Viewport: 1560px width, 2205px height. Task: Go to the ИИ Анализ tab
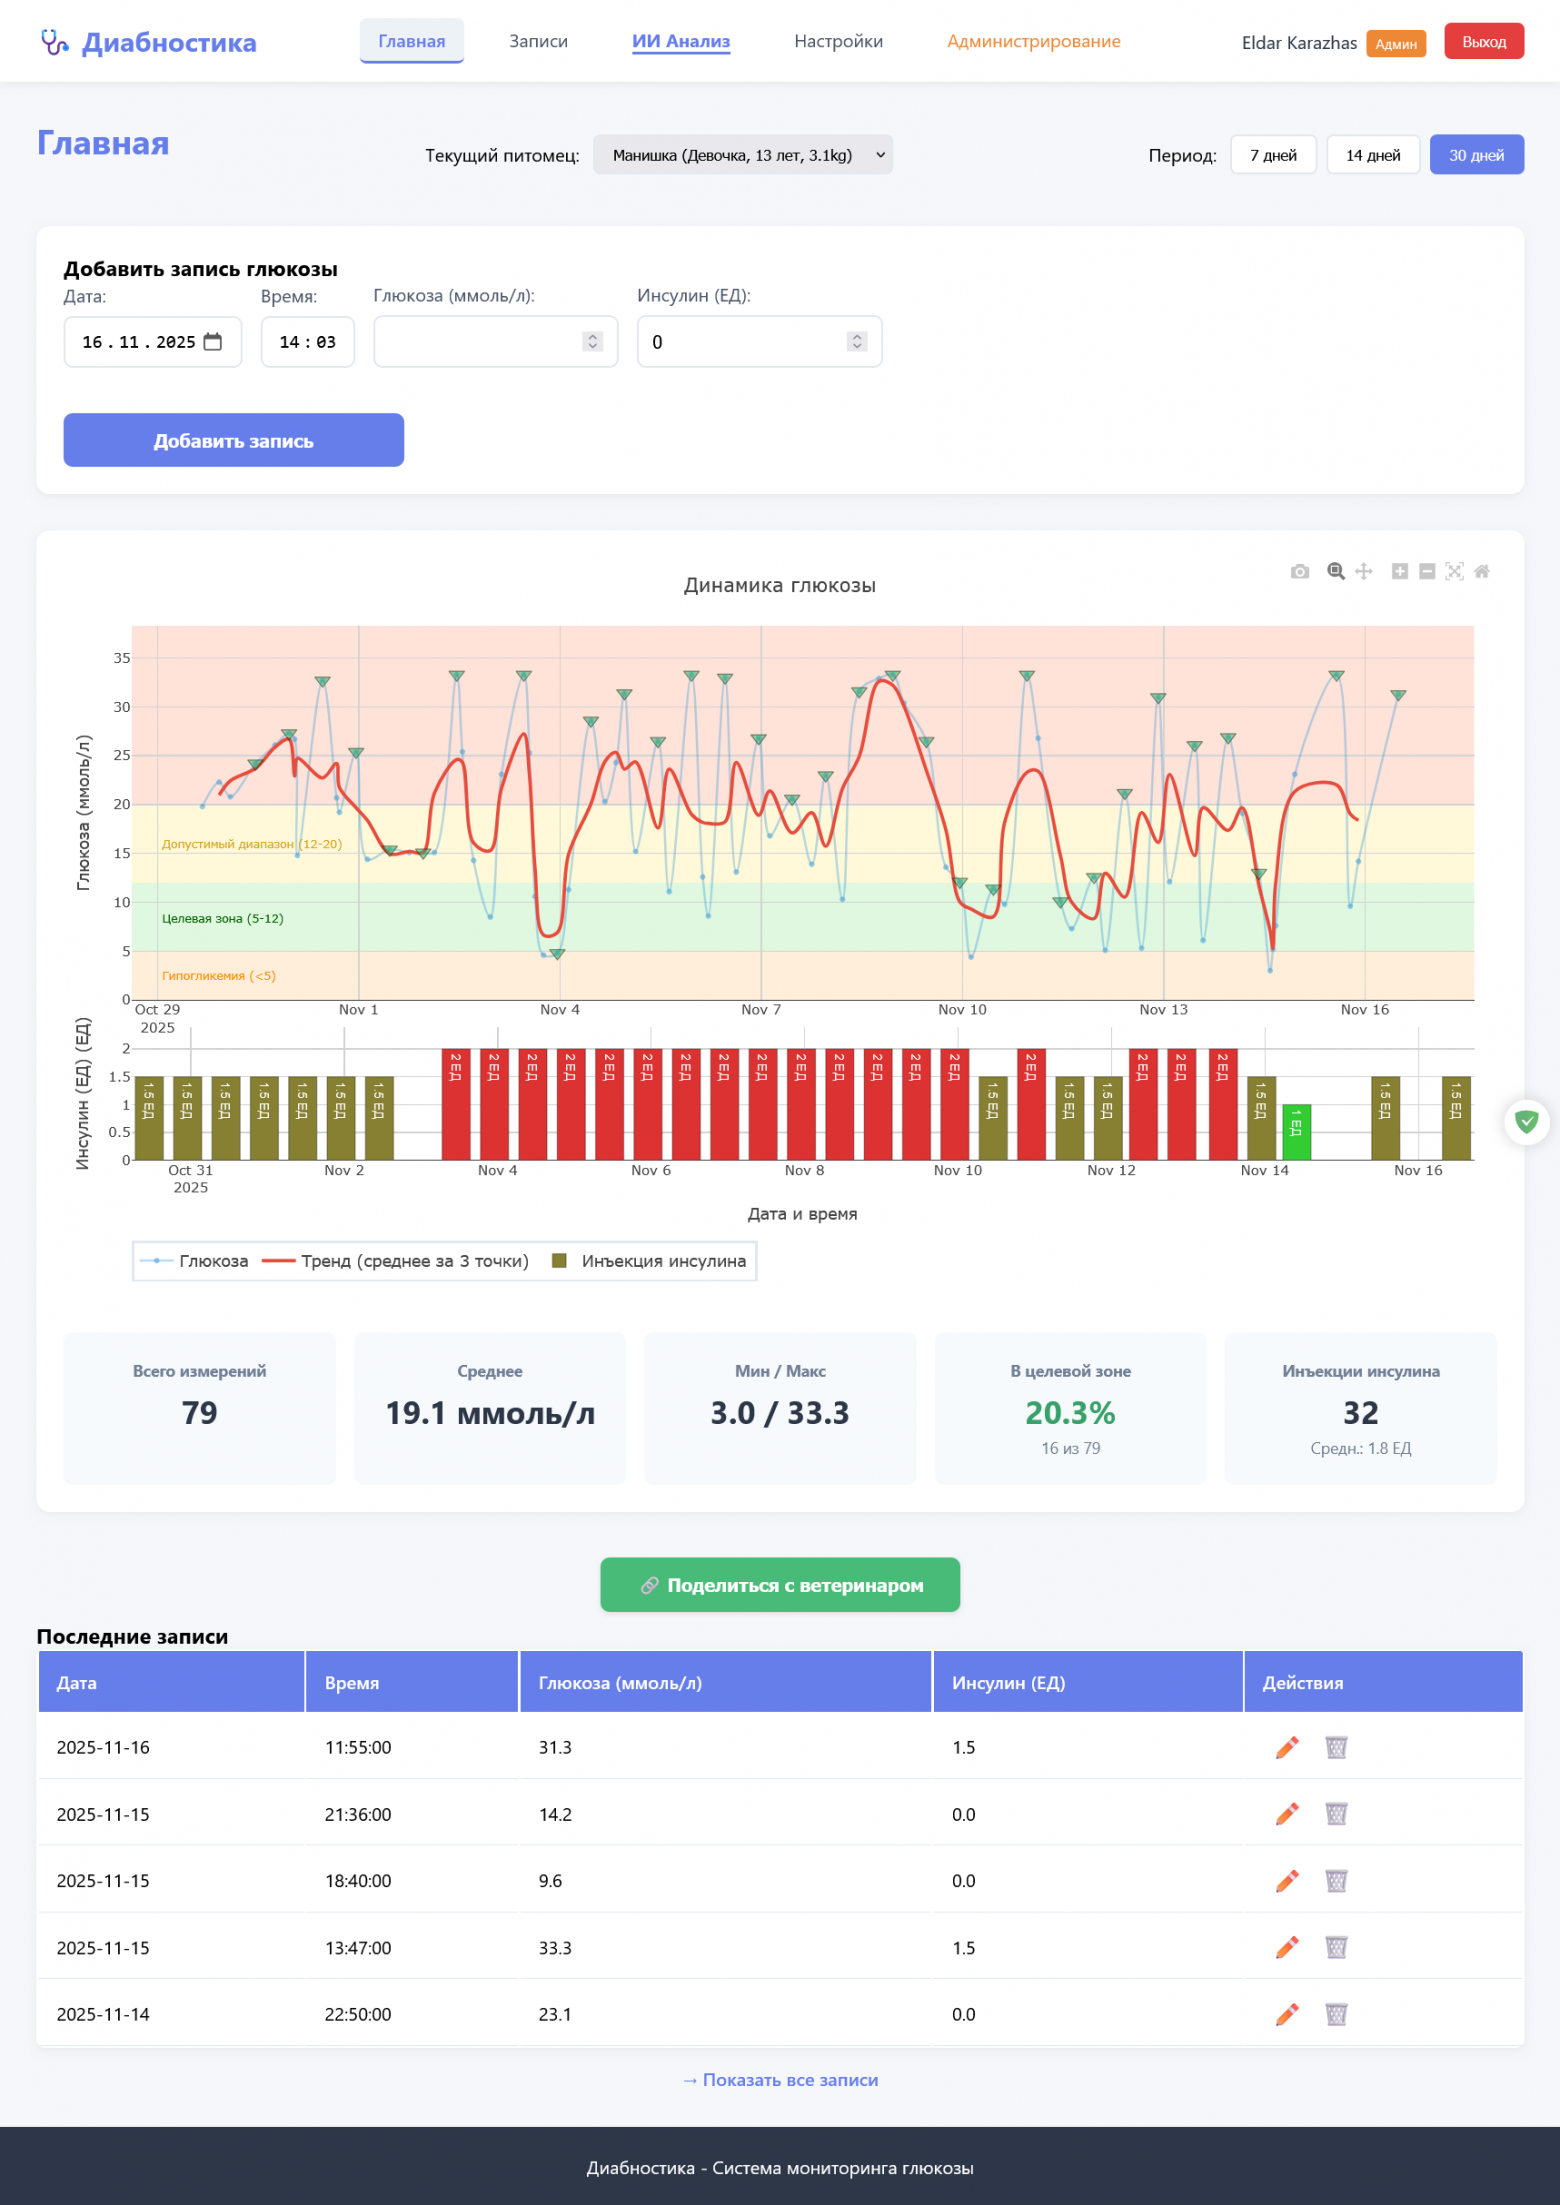[x=680, y=41]
